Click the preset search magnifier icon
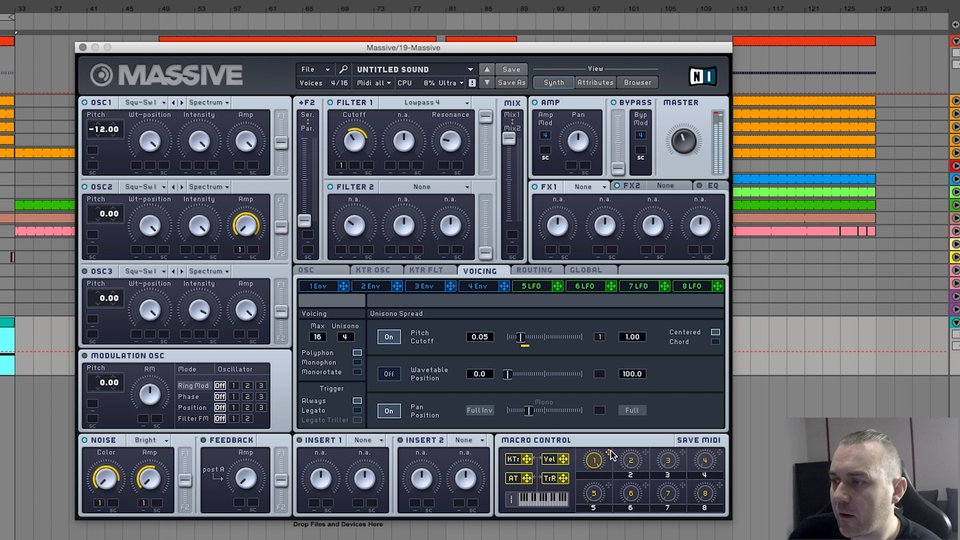The height and width of the screenshot is (540, 960). (x=343, y=69)
